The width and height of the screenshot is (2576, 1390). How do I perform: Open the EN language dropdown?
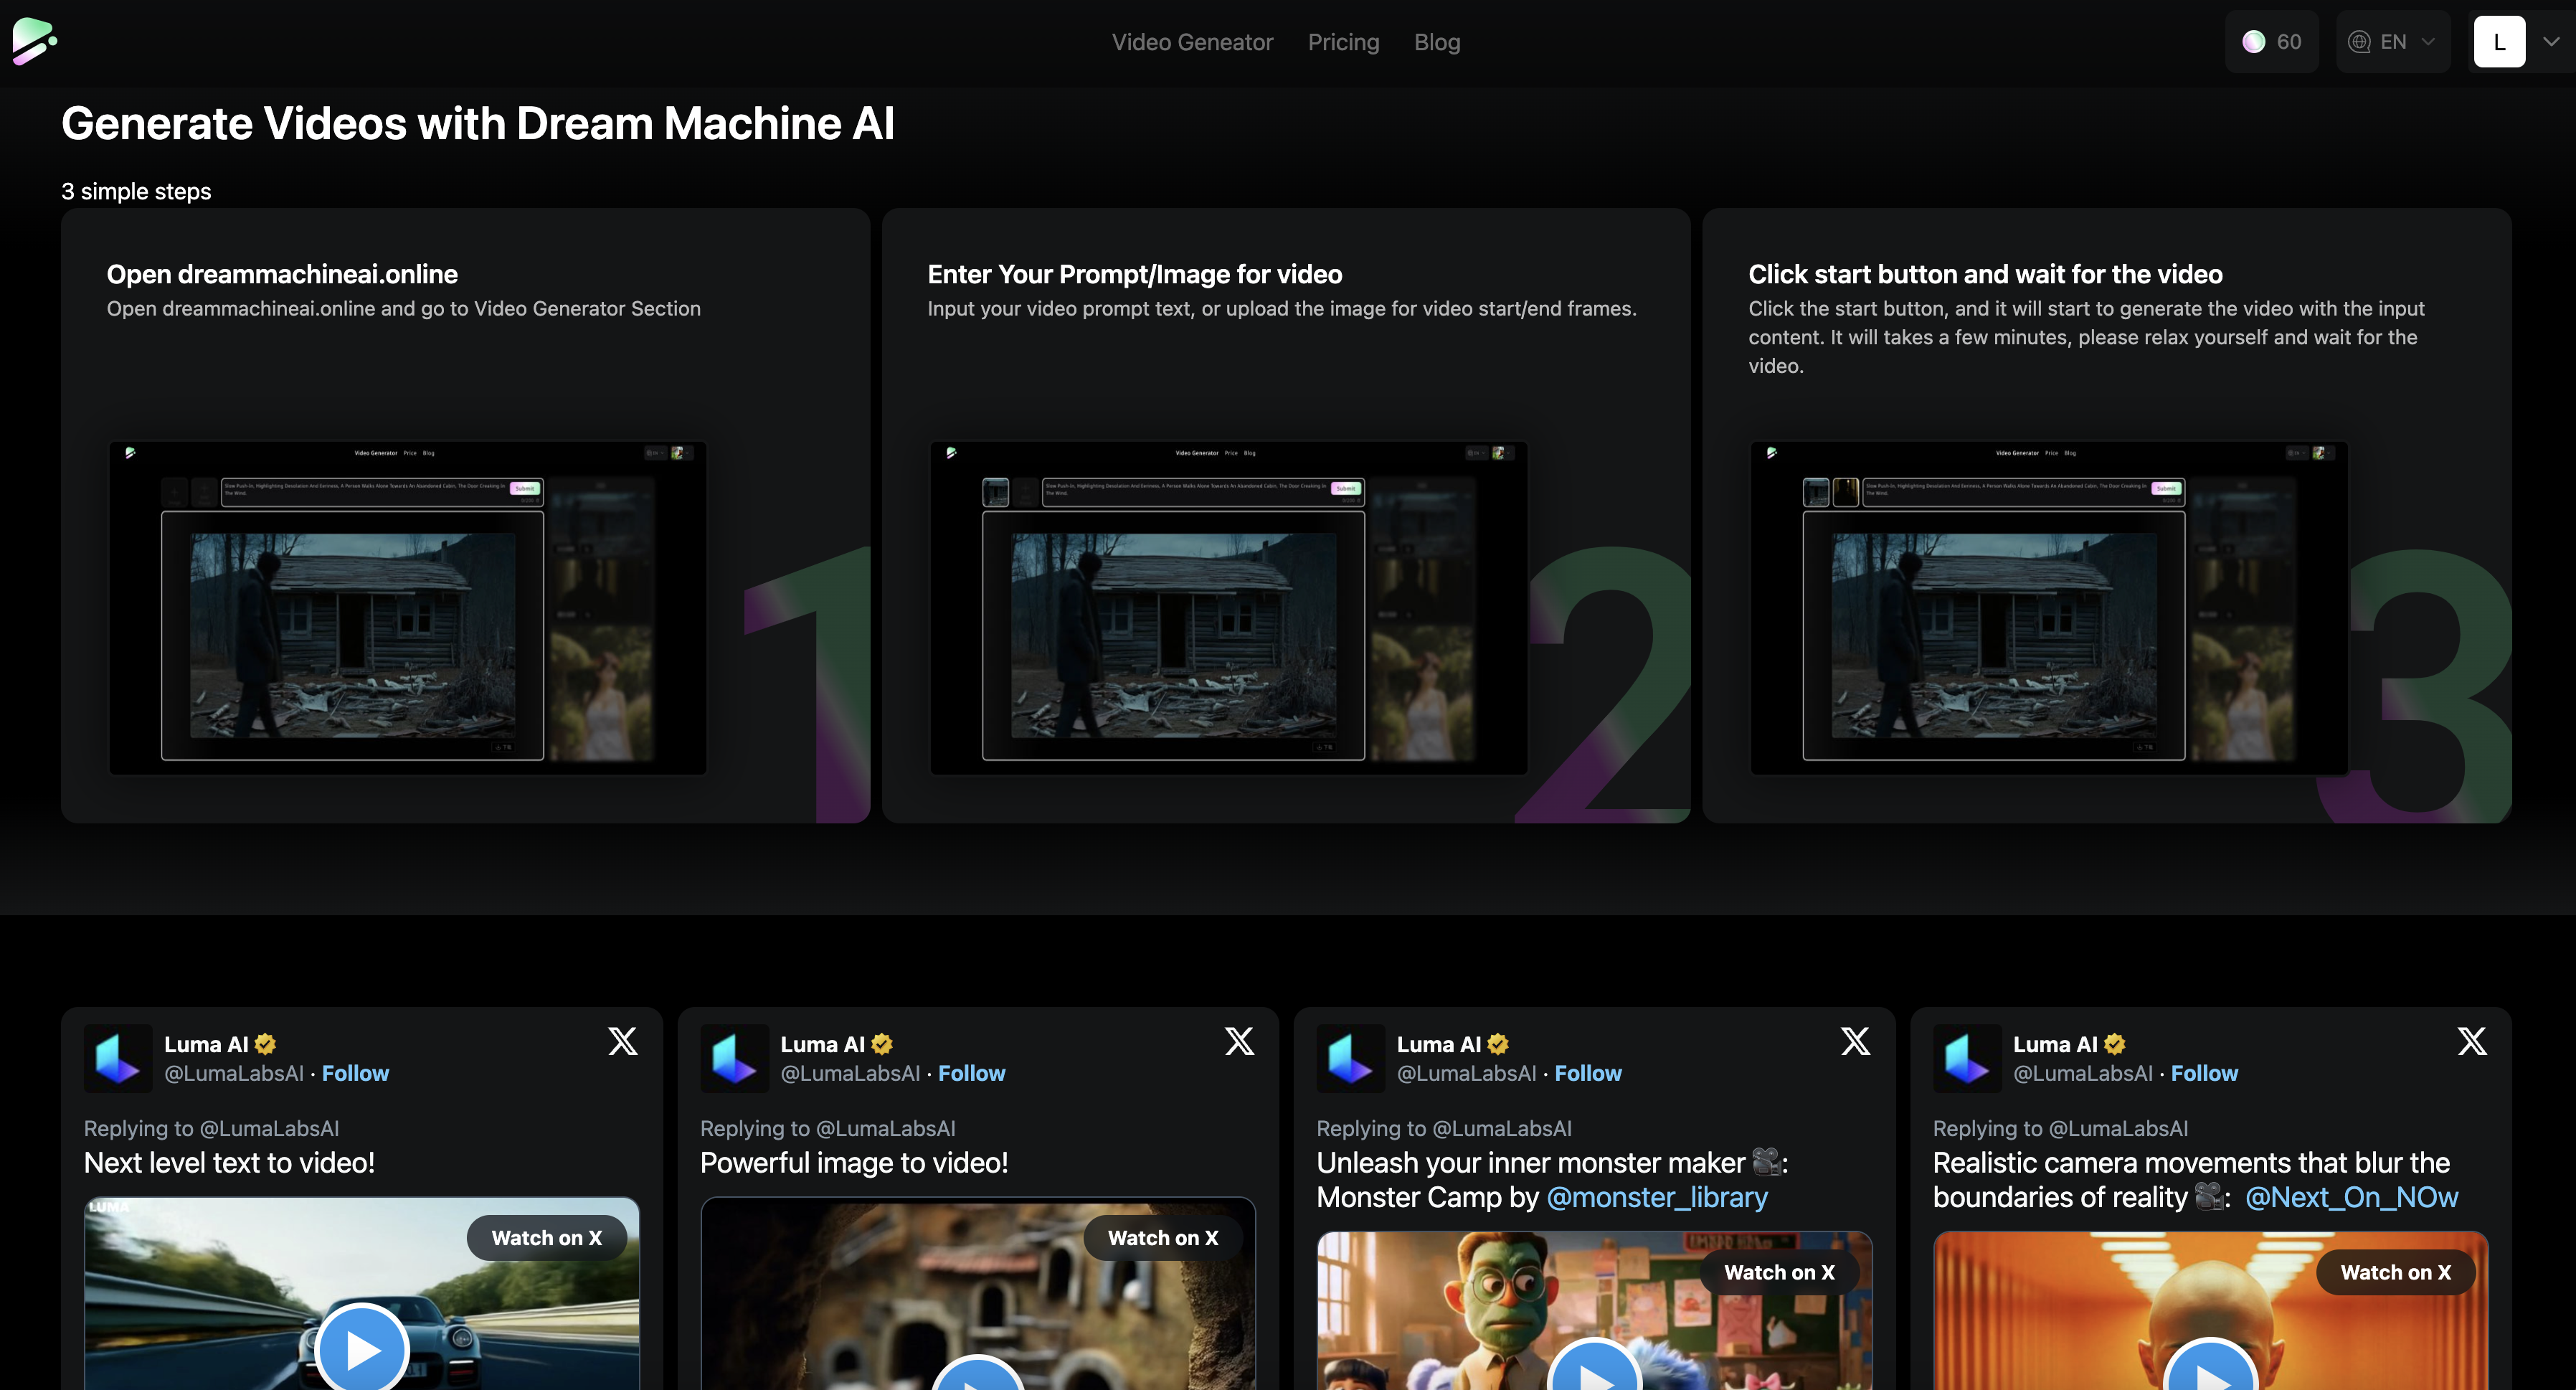[x=2393, y=42]
